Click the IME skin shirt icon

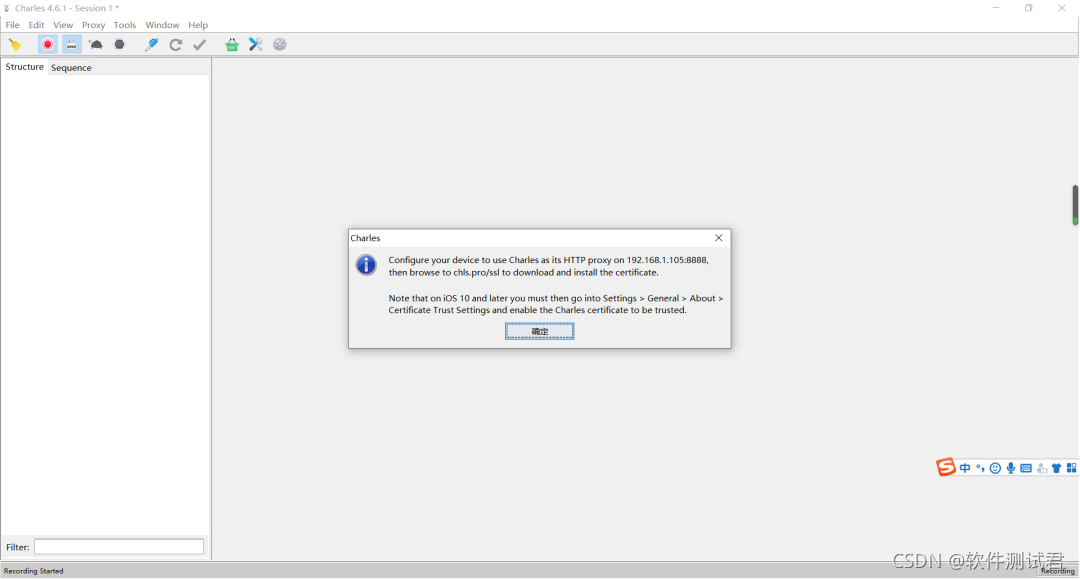click(1057, 468)
